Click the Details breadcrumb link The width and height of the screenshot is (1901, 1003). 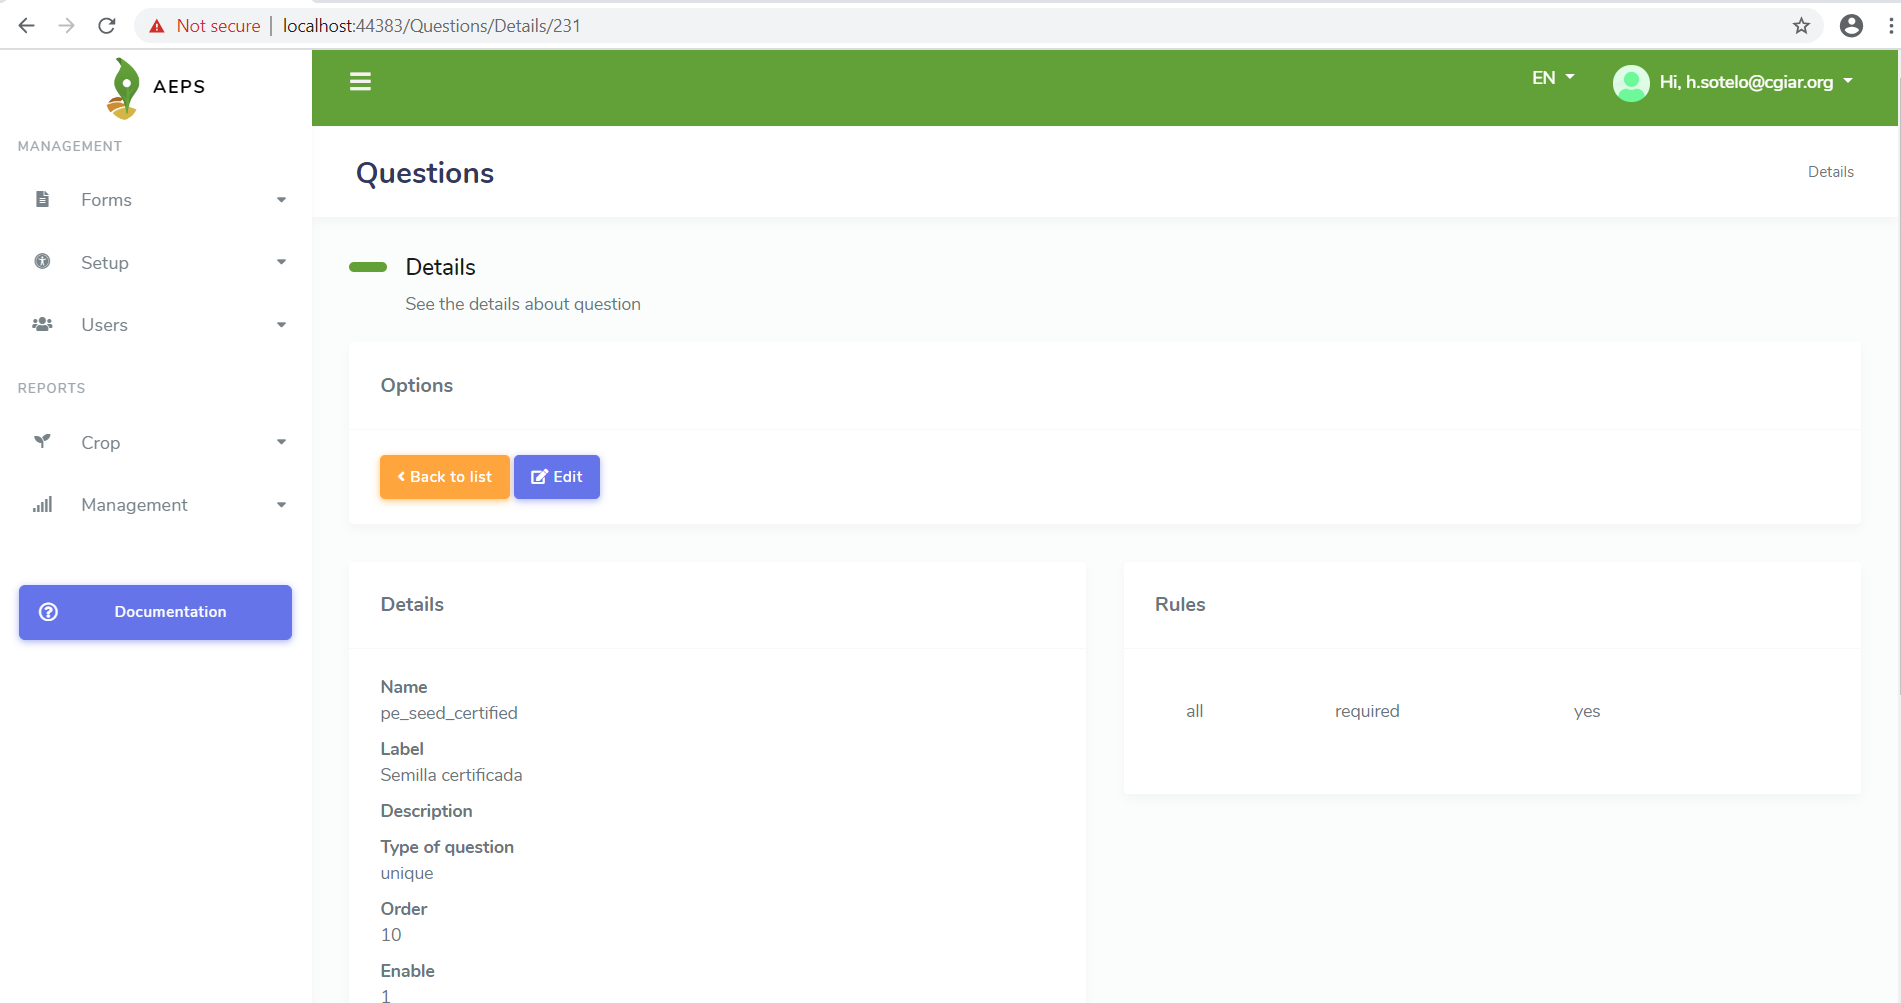click(1830, 172)
